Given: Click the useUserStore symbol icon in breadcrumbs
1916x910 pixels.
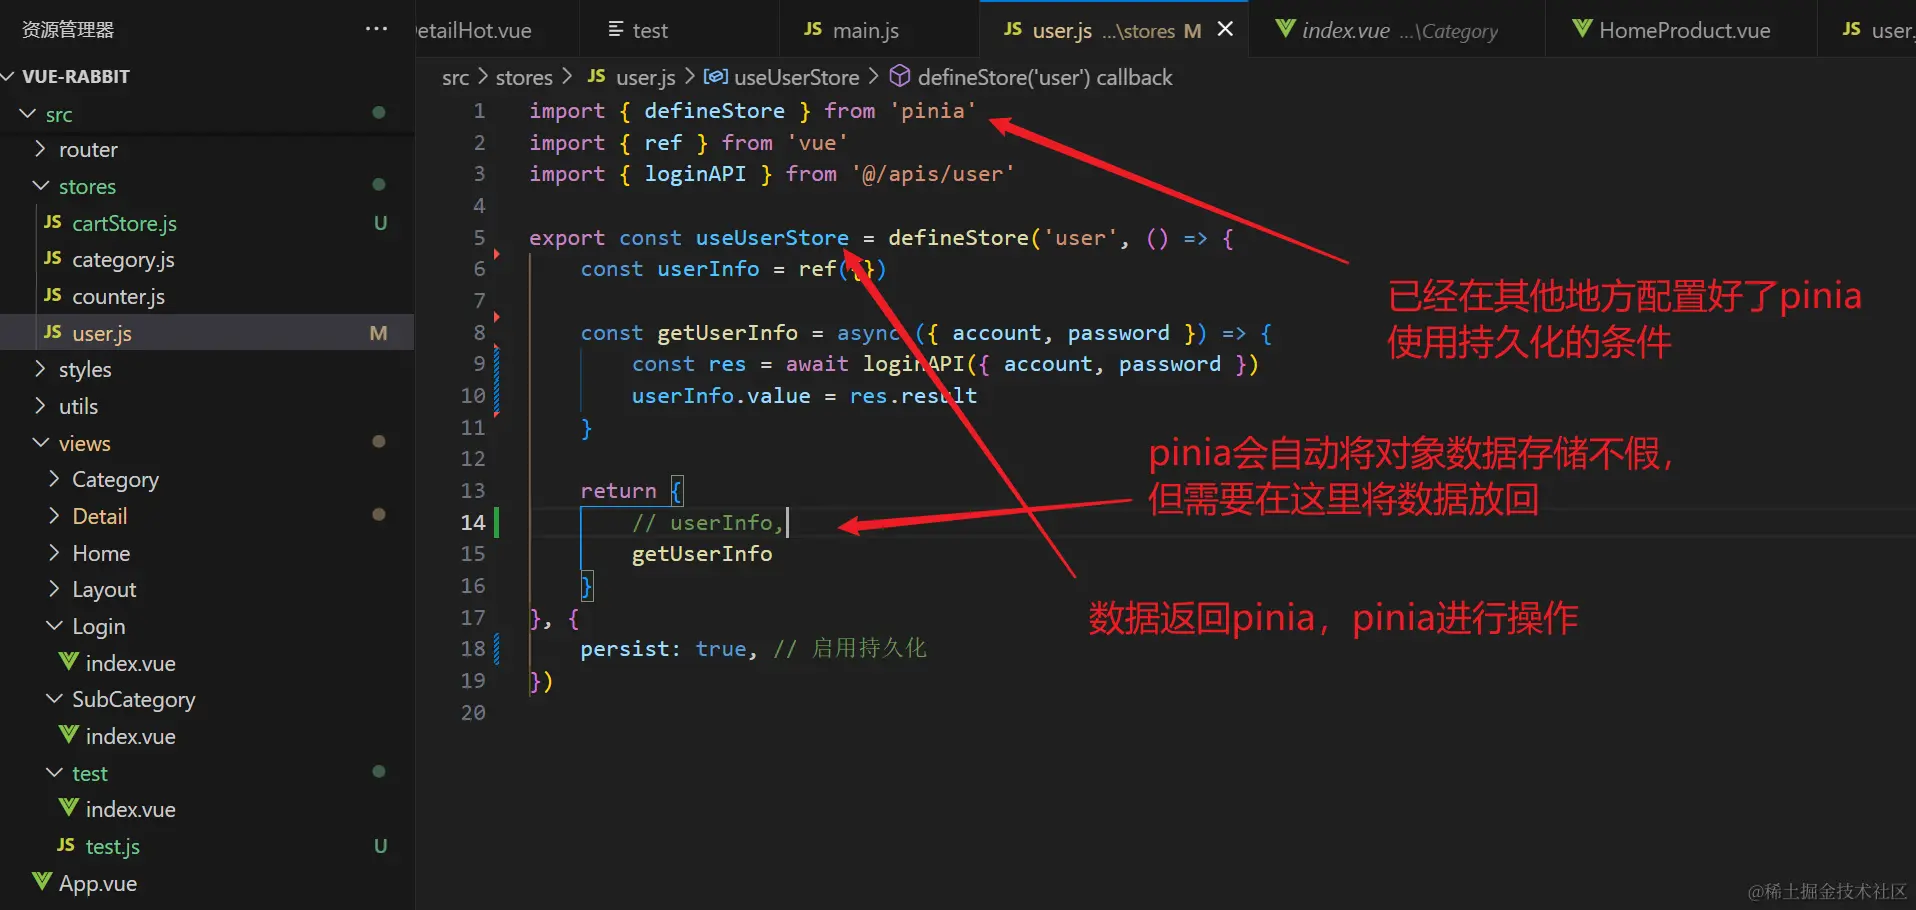Looking at the screenshot, I should 715,77.
